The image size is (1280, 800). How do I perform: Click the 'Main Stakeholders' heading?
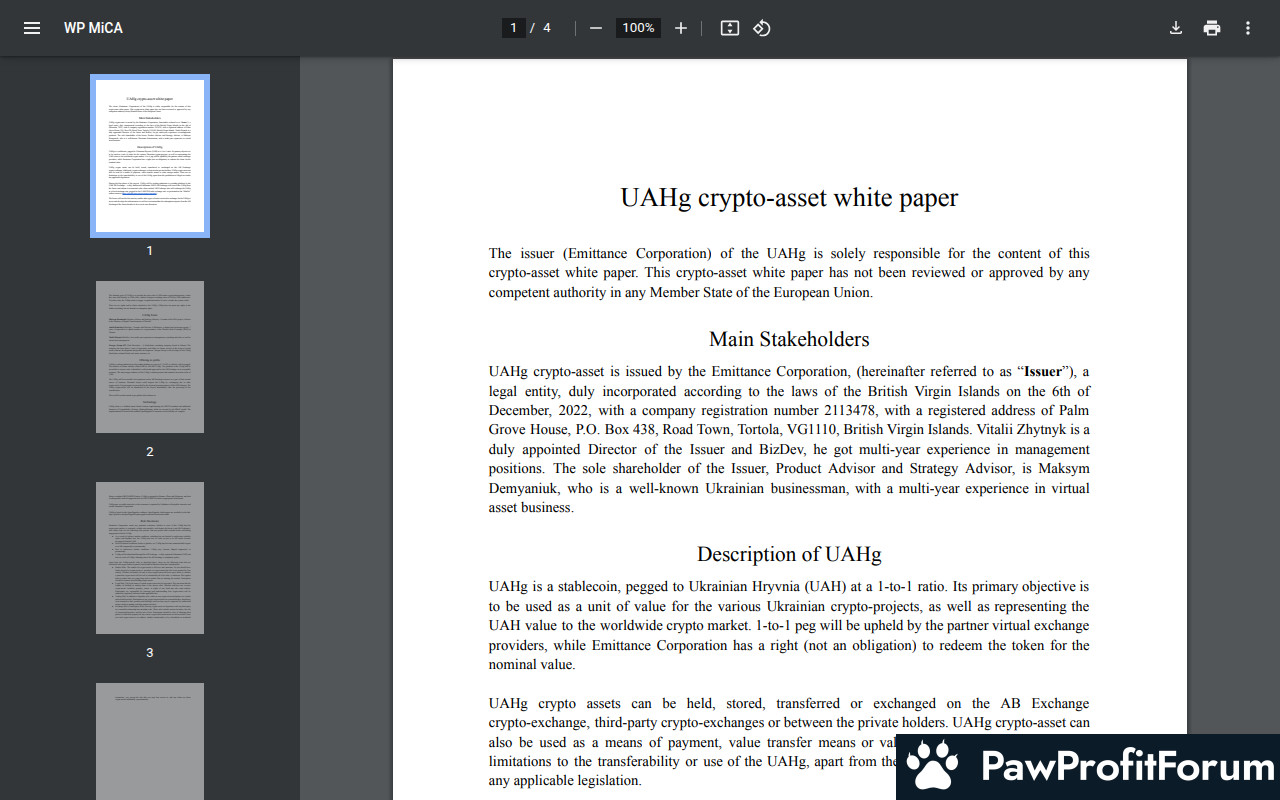[789, 339]
